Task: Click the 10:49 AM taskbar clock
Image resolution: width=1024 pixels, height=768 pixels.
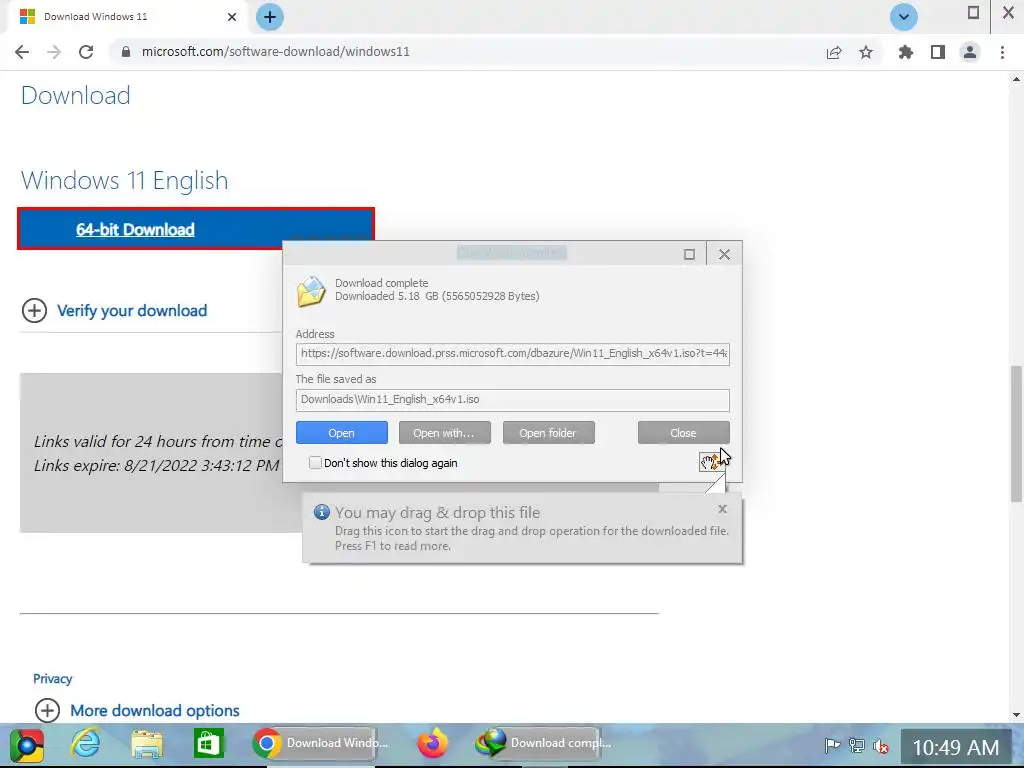Action: (x=955, y=747)
